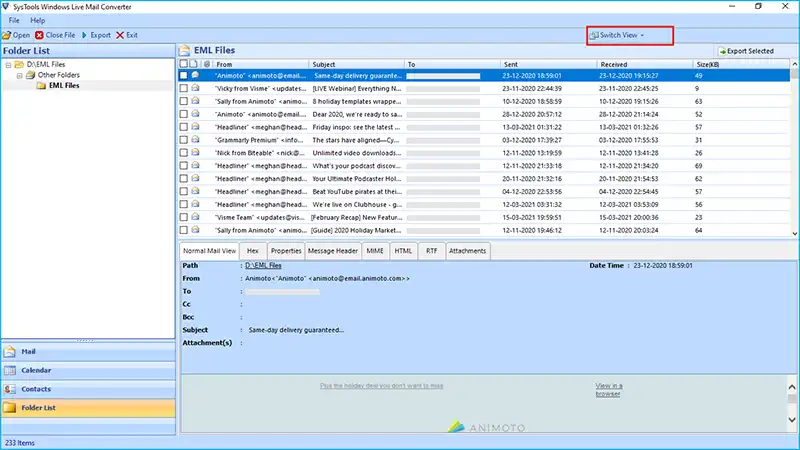This screenshot has height=450, width=800.
Task: Click the Exit toolbar button
Action: tap(127, 35)
